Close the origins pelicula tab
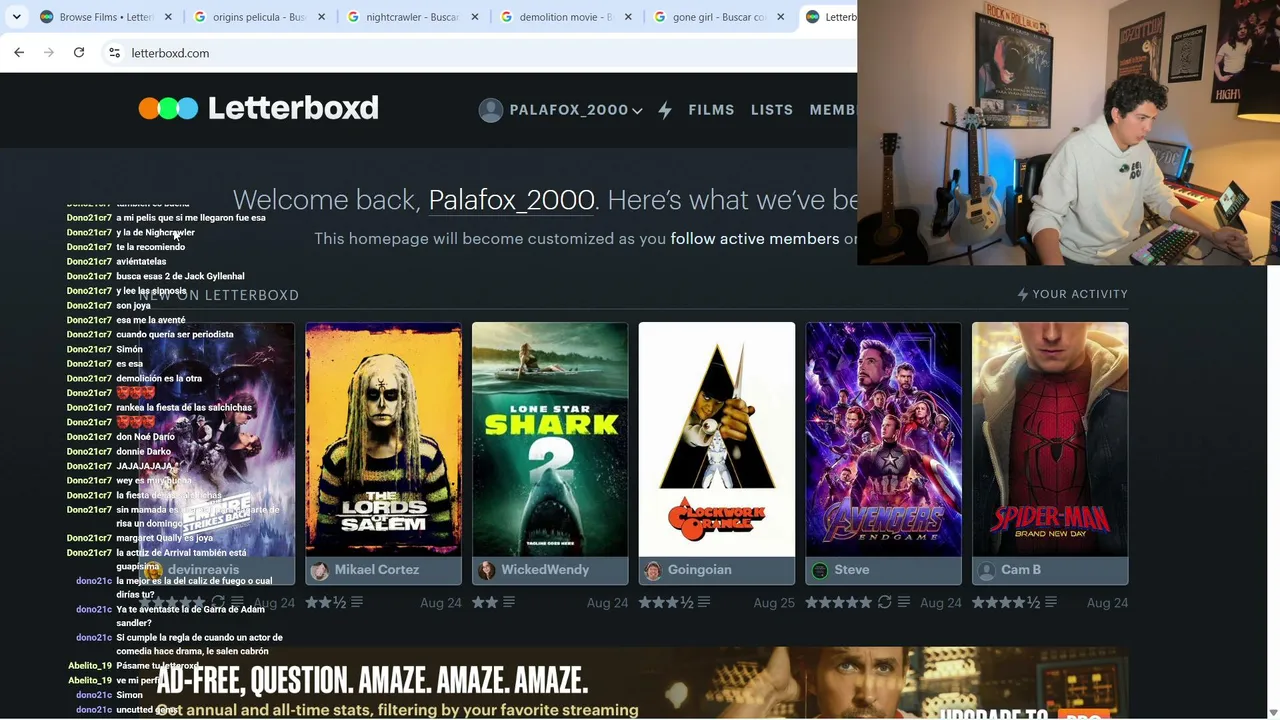Screen dimensions: 1280x720 [x=321, y=17]
